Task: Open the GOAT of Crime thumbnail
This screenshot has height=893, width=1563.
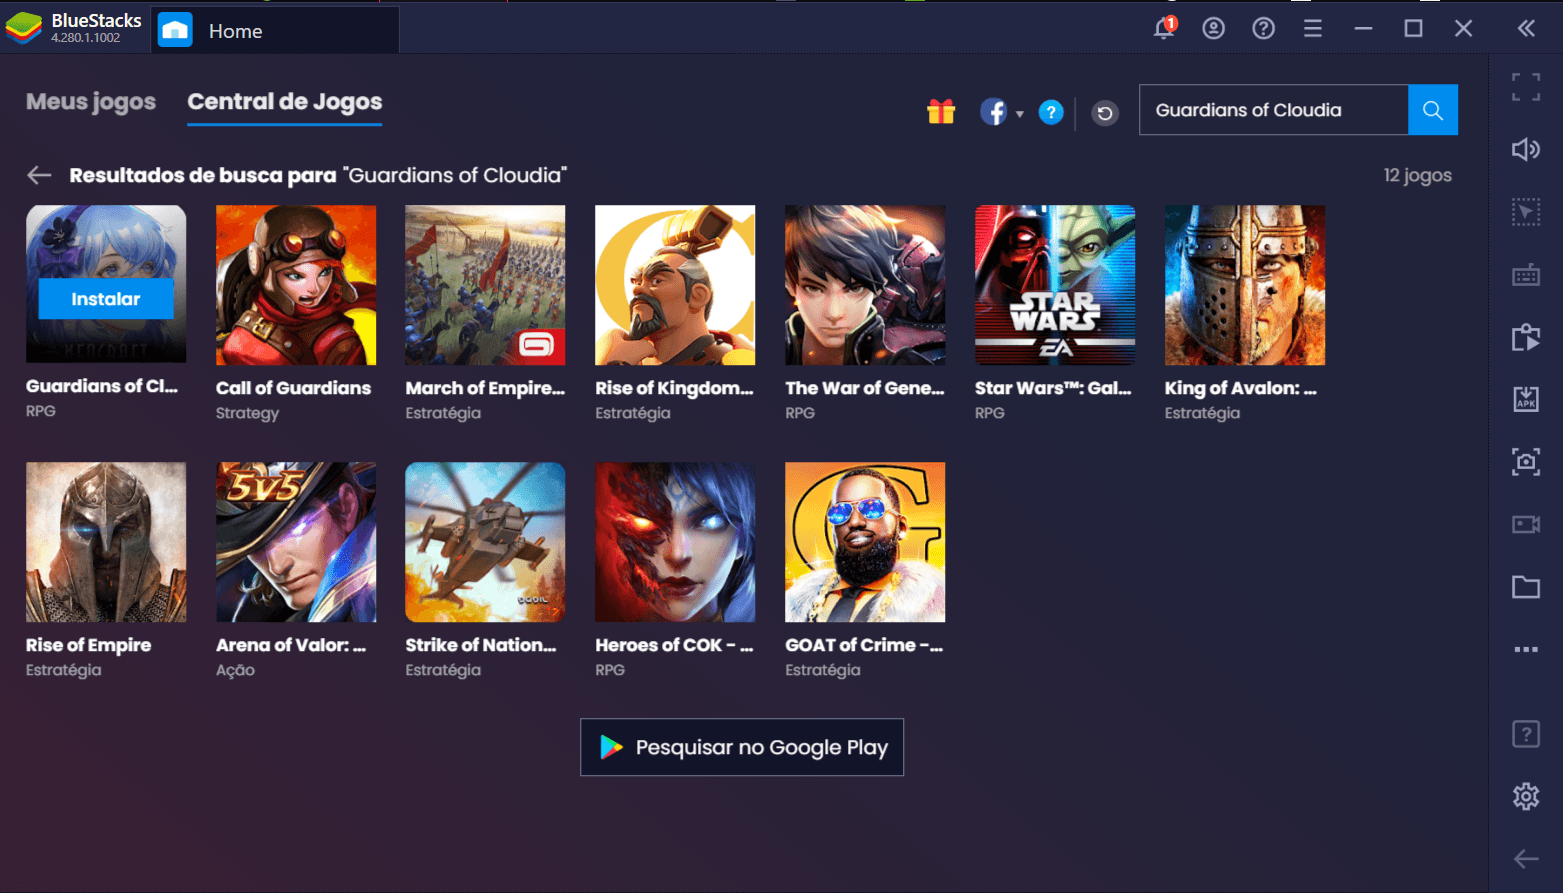Action: click(x=865, y=542)
